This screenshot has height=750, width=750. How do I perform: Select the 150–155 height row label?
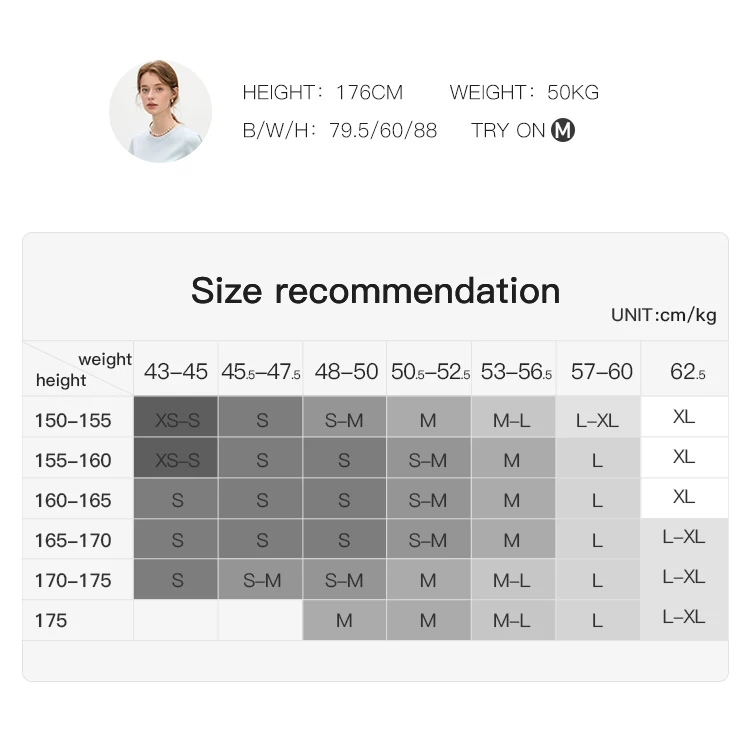[73, 420]
